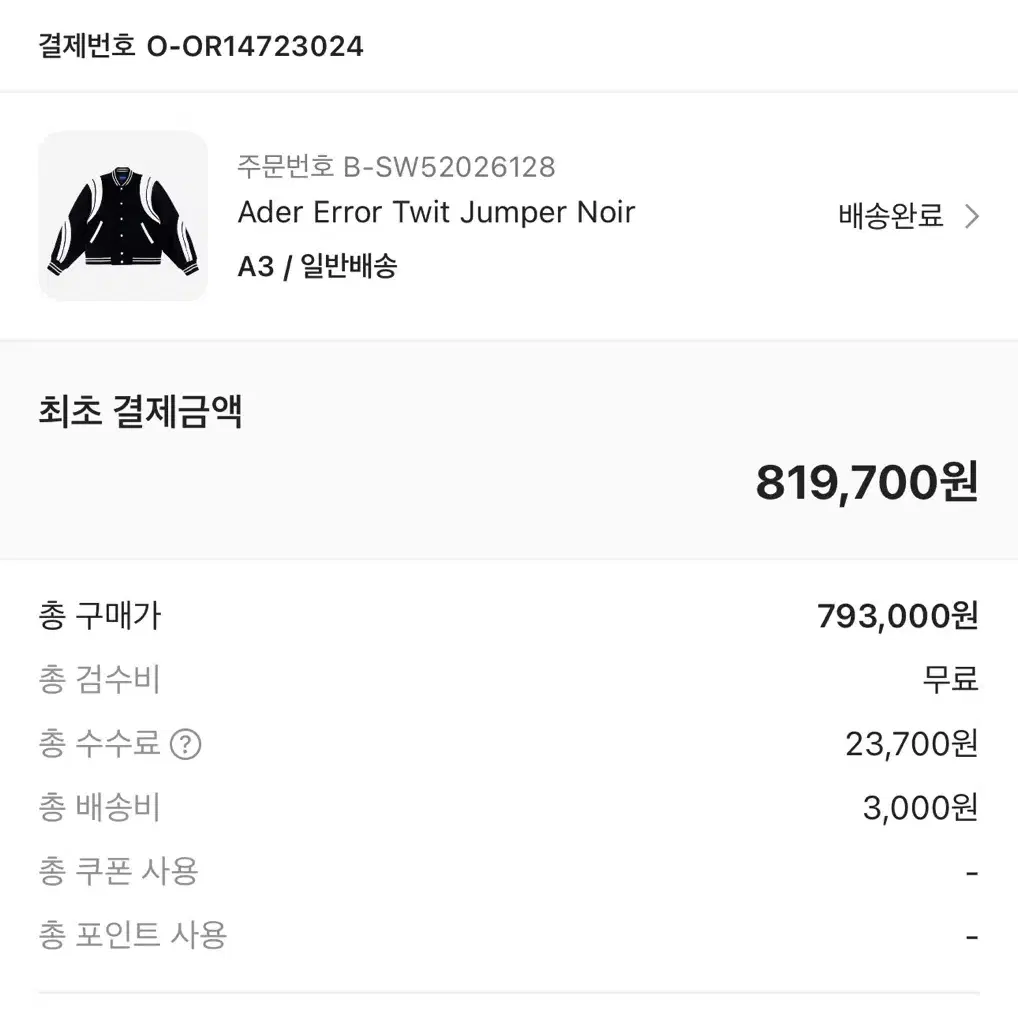Click the 총 검수비 label
Screen dimensions: 1018x1018
click(x=99, y=680)
